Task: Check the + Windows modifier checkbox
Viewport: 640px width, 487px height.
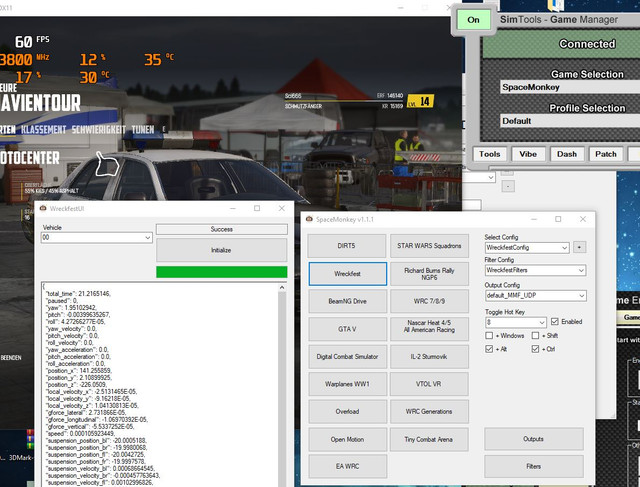Action: (489, 336)
